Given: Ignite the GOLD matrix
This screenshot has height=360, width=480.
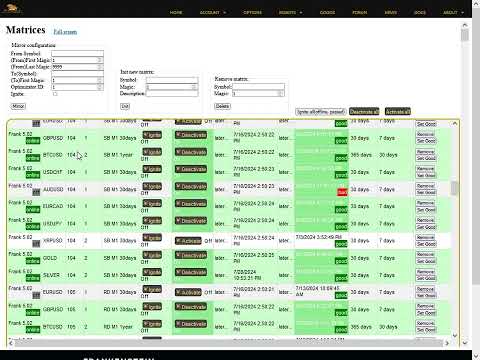Looking at the screenshot, I should (x=152, y=255).
